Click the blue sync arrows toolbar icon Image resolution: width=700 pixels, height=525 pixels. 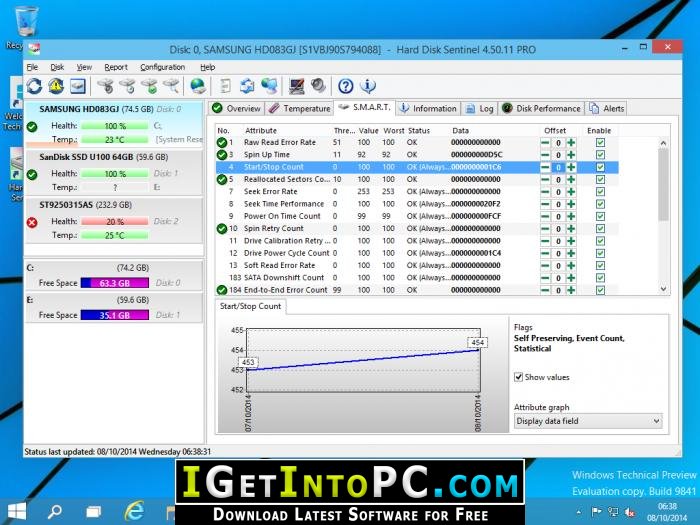tap(247, 86)
